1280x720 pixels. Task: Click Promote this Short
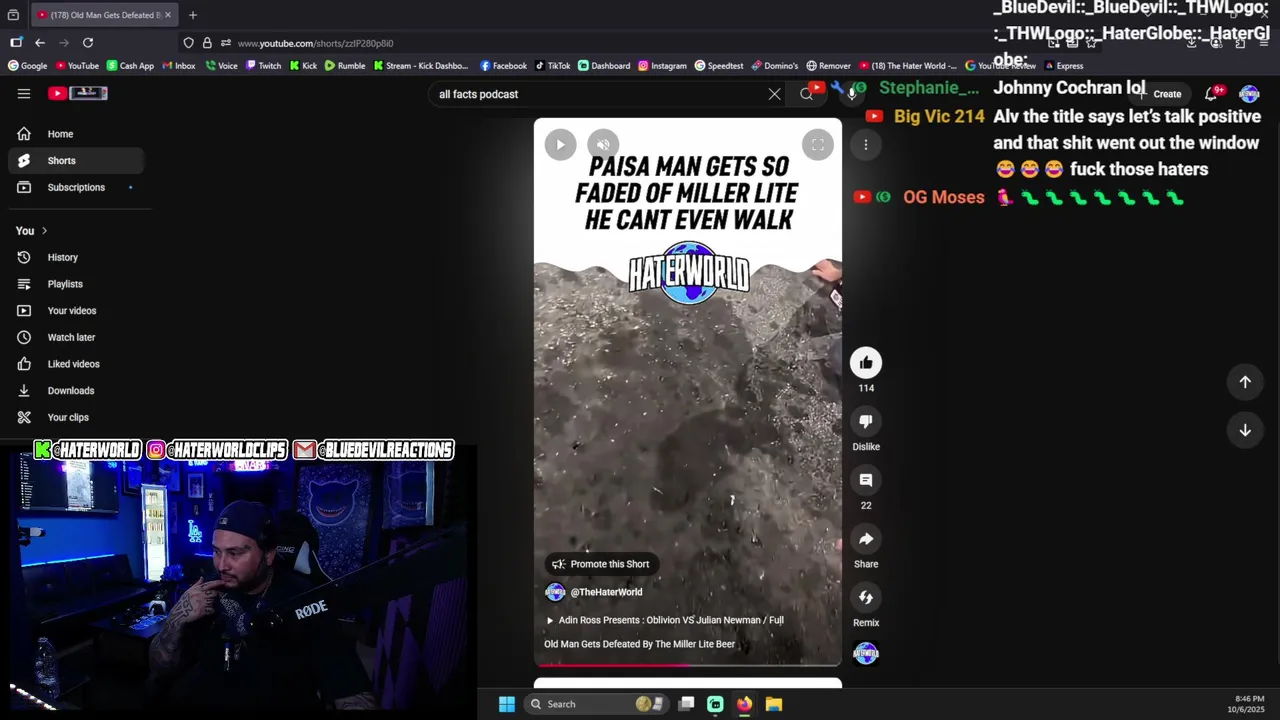600,564
